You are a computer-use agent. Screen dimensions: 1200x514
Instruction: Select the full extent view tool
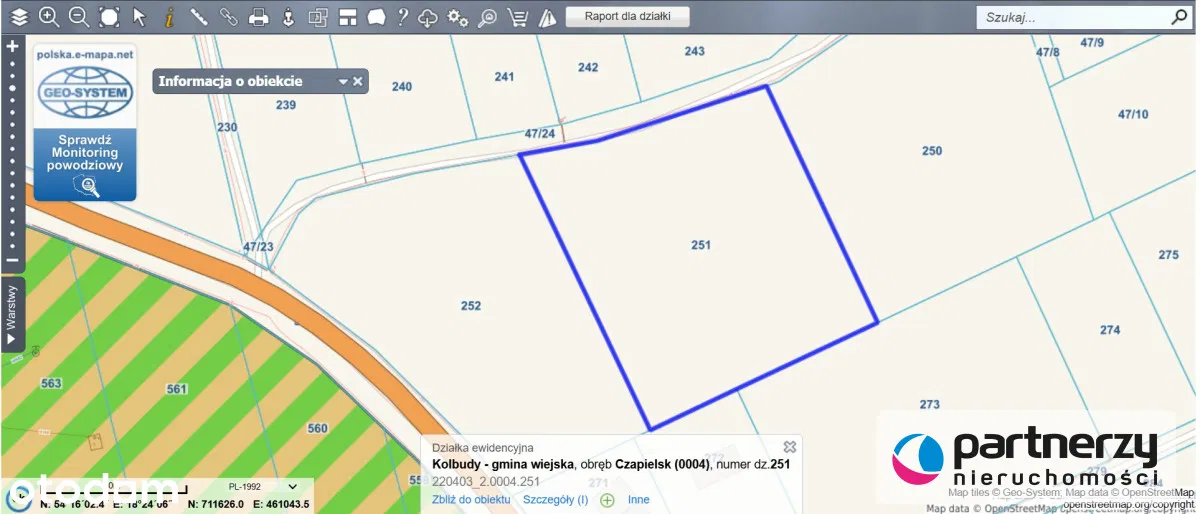(109, 17)
